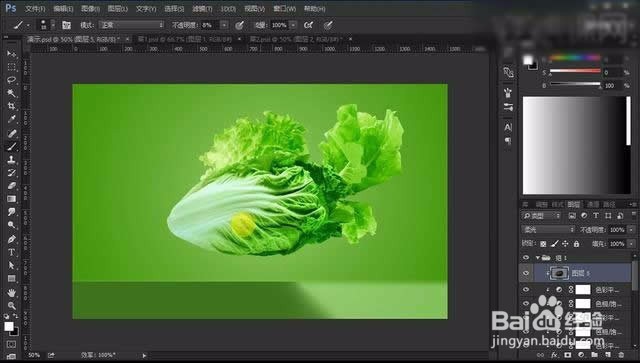The height and width of the screenshot is (363, 640).
Task: Select the Eraser tool
Action: tap(11, 186)
